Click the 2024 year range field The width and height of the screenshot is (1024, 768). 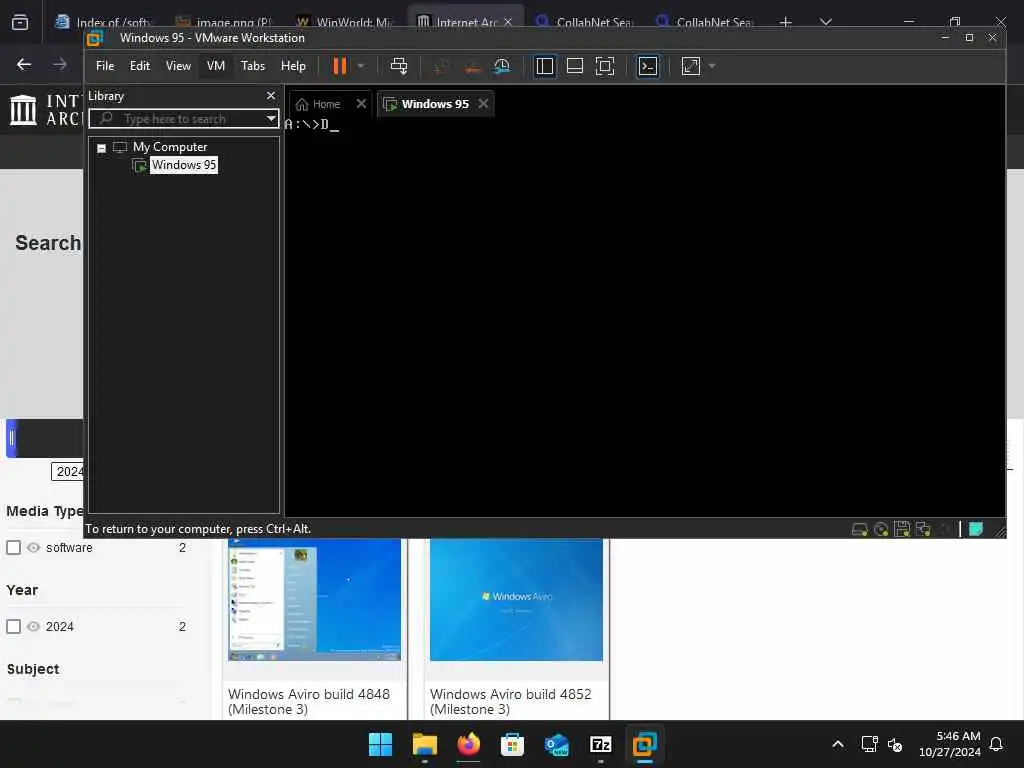[68, 472]
